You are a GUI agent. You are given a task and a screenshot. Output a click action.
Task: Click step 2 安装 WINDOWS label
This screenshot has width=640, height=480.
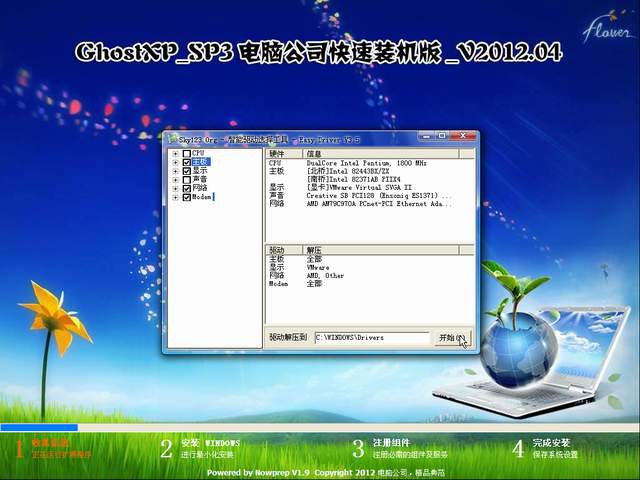point(210,442)
